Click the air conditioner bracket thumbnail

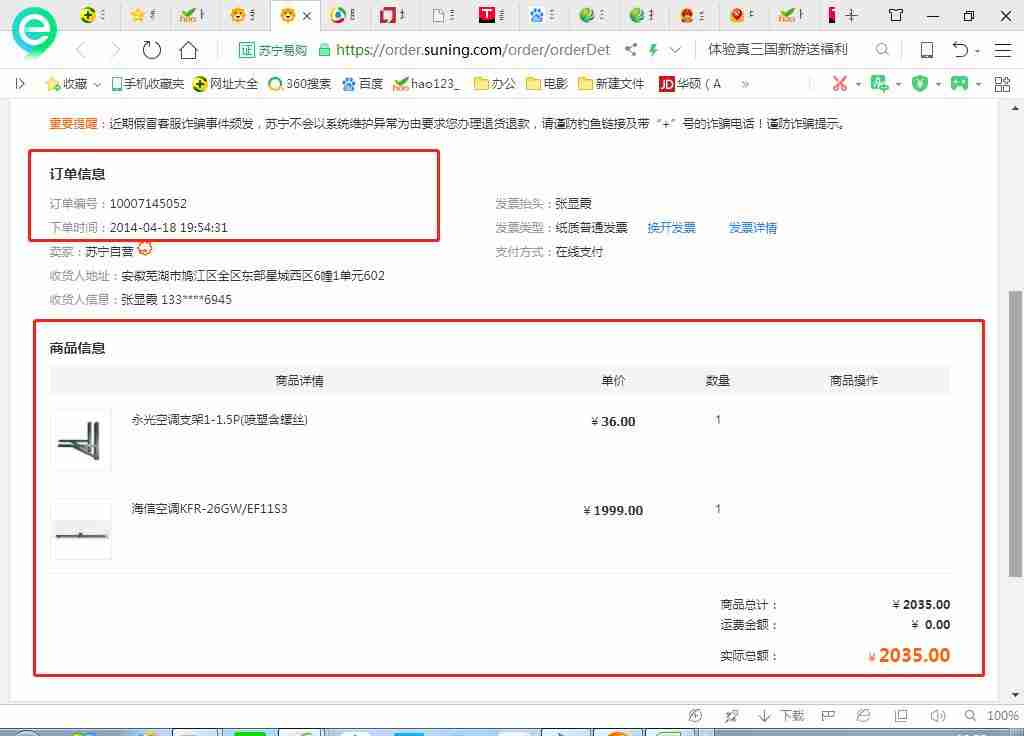click(81, 440)
